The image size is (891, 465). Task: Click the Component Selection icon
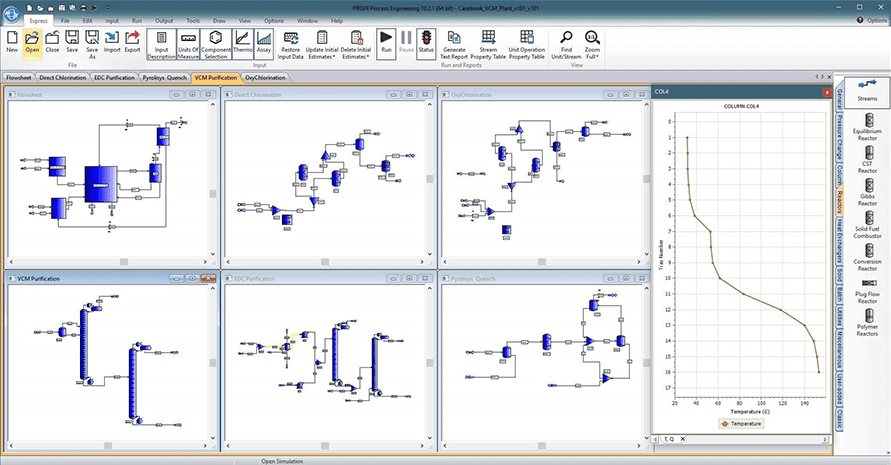[216, 42]
